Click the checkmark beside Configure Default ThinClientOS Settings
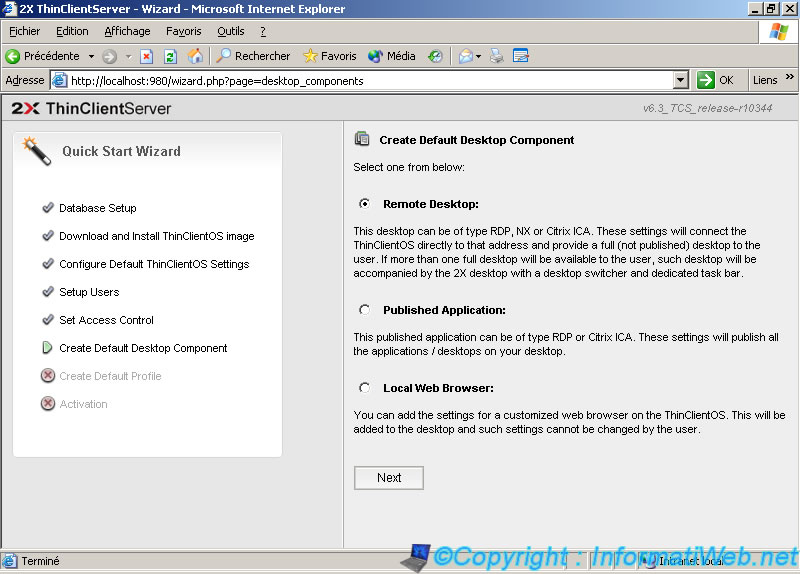Viewport: 800px width, 574px height. point(48,264)
